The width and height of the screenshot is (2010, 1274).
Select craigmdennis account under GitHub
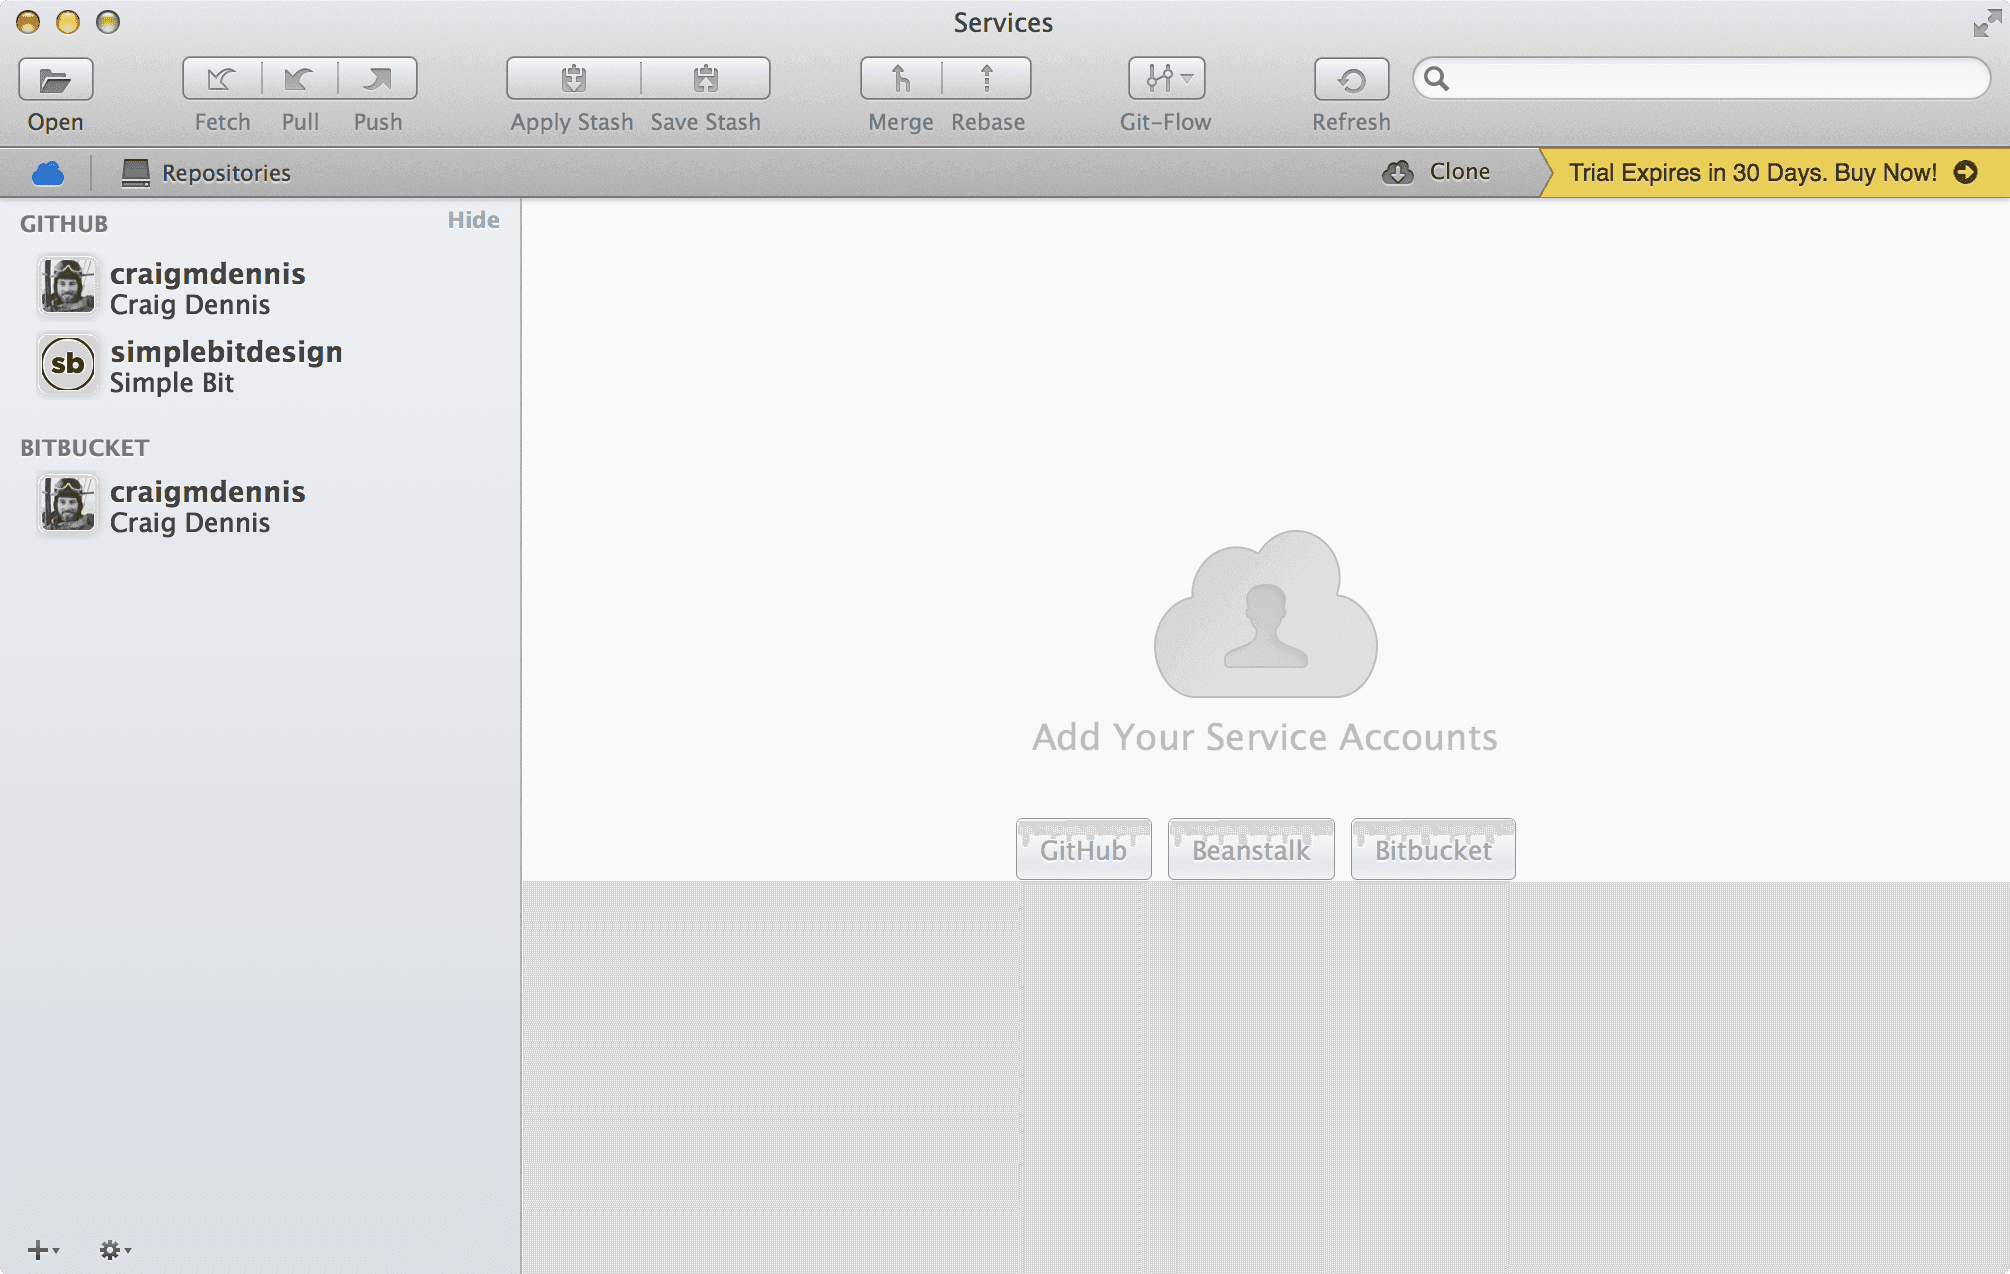[x=260, y=287]
